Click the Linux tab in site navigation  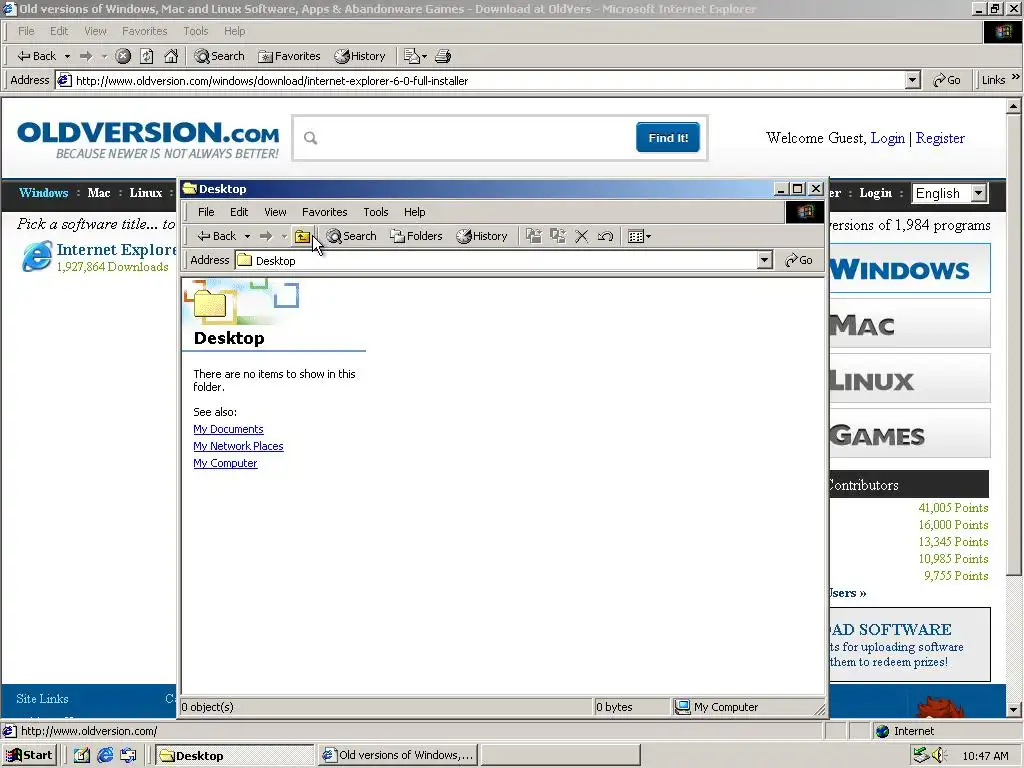tap(146, 193)
